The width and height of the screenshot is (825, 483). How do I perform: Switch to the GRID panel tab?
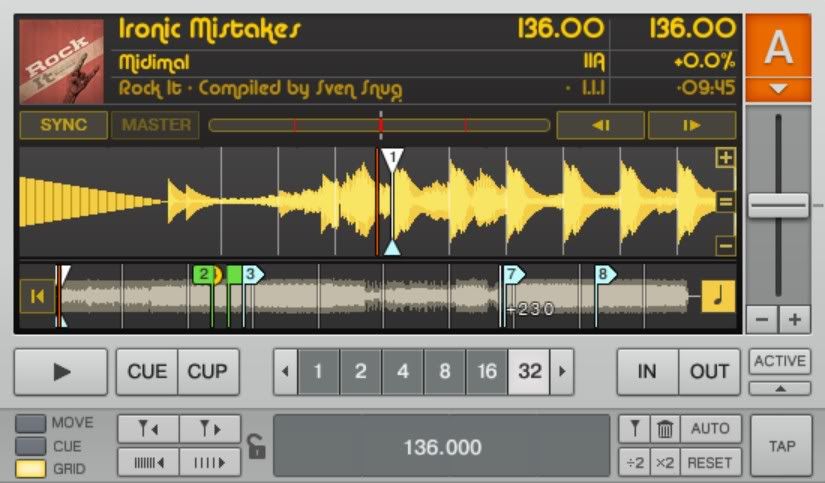click(32, 469)
